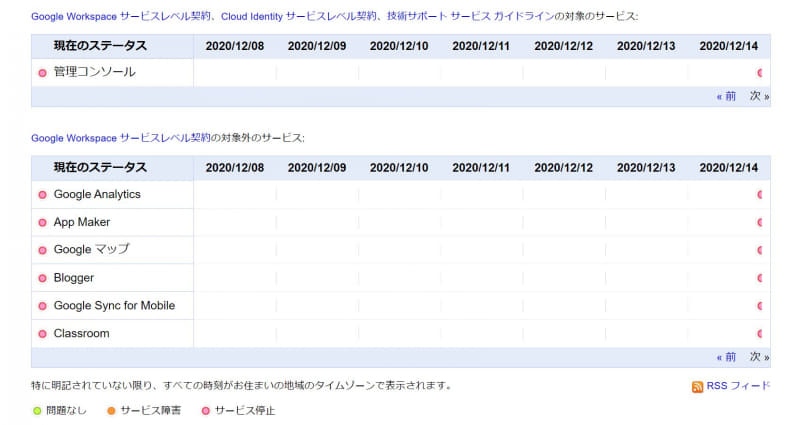Viewport: 800px width, 425px height.
Task: Click 2020/12/12 header in second table
Action: 564,167
